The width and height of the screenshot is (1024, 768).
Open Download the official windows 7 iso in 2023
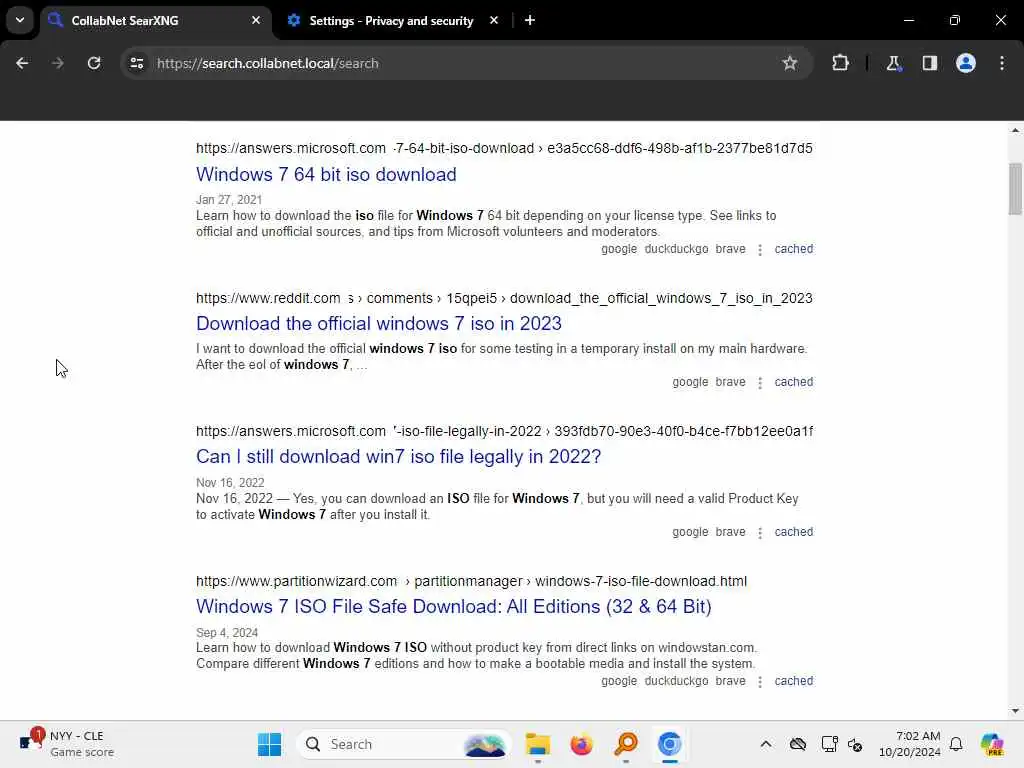tap(379, 323)
